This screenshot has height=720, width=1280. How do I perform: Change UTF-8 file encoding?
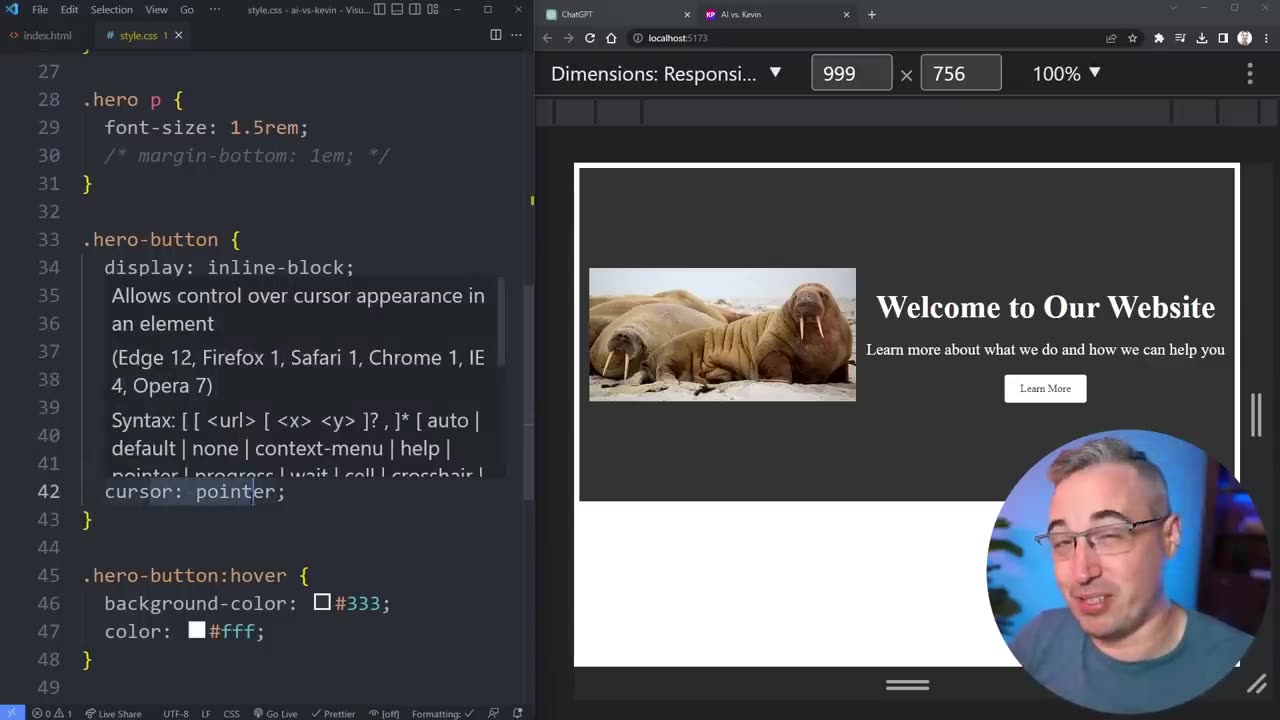175,713
